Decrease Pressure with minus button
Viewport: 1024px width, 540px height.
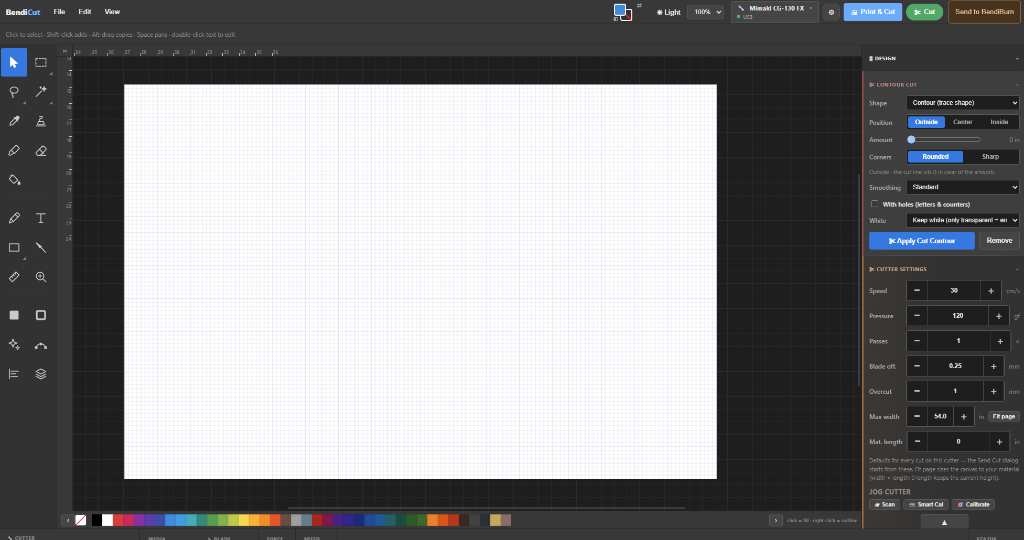[x=917, y=316]
